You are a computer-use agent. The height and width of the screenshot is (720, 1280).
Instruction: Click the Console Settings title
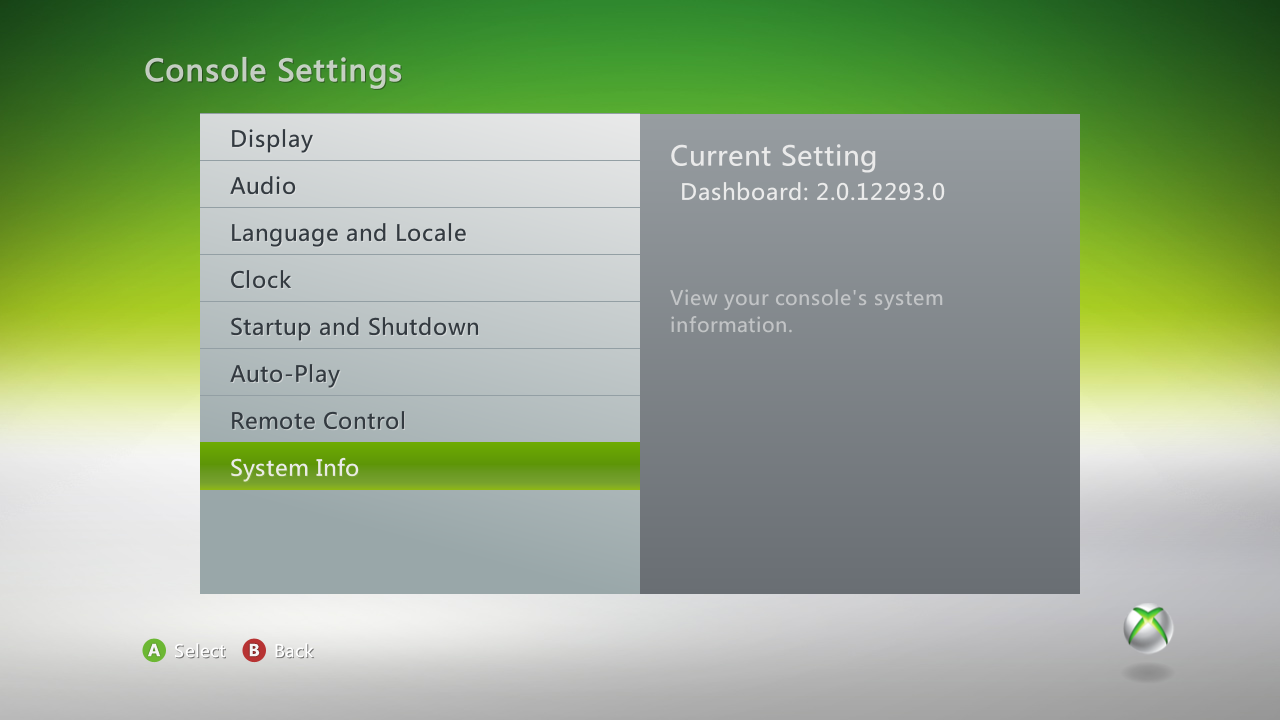273,70
